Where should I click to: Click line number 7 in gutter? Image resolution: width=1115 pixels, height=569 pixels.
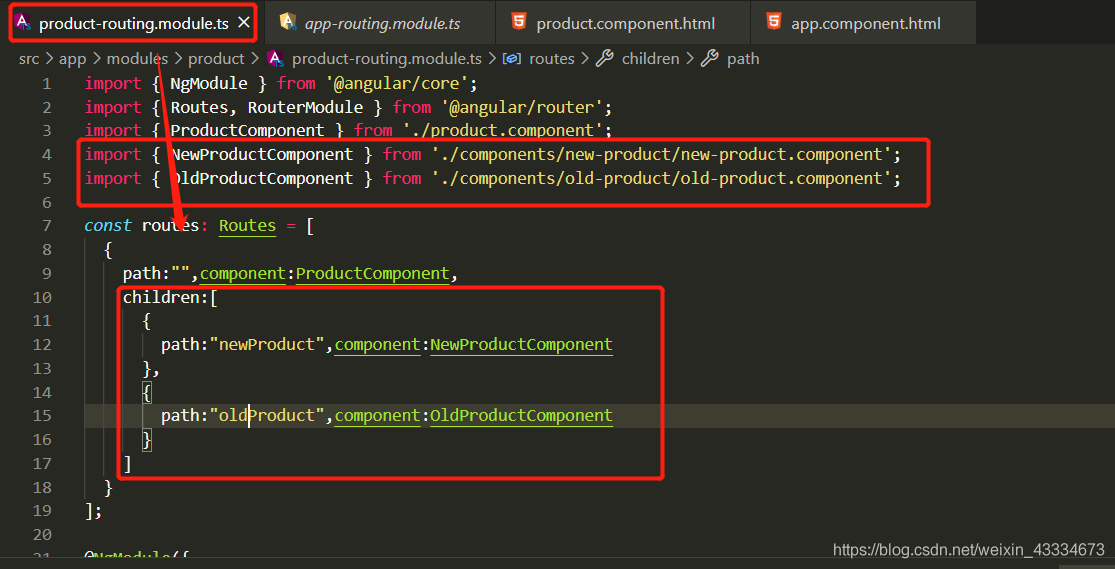pos(46,226)
